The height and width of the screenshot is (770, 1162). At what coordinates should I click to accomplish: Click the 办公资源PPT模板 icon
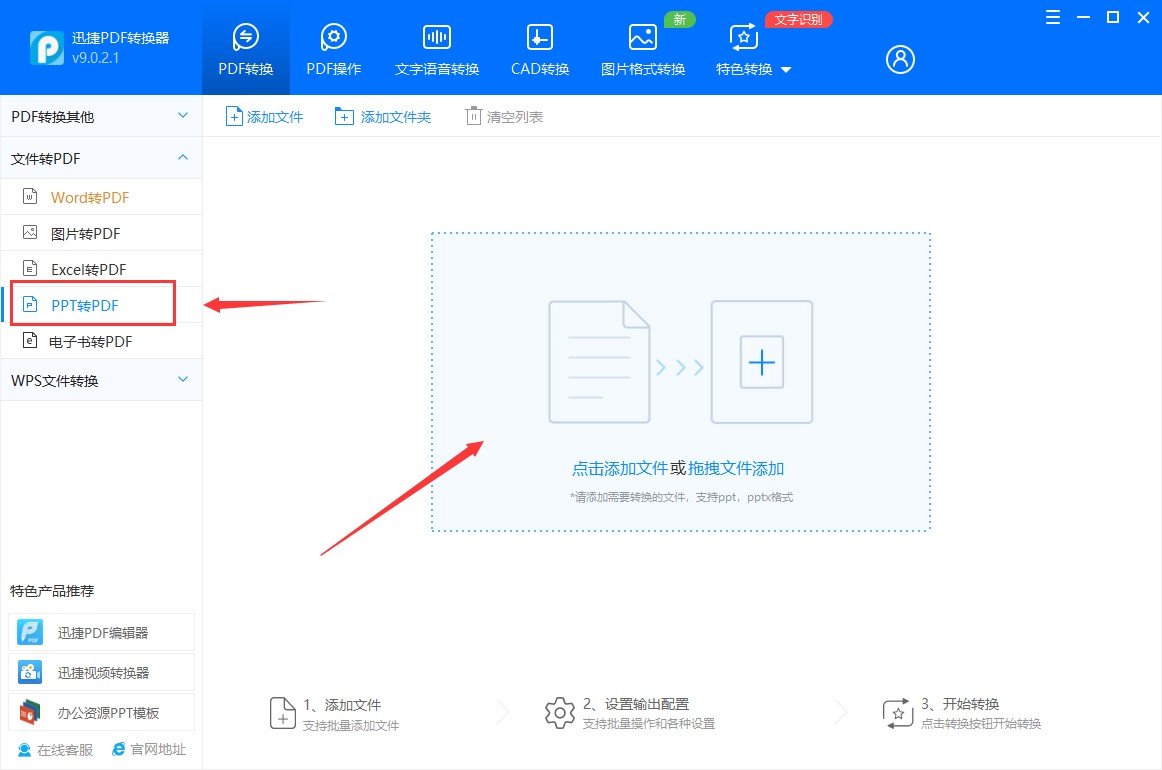[30, 712]
